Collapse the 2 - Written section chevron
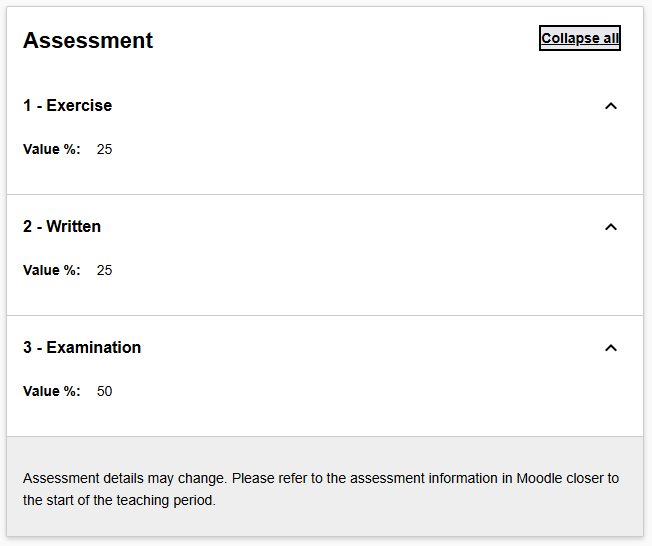The height and width of the screenshot is (546, 652). 611,227
